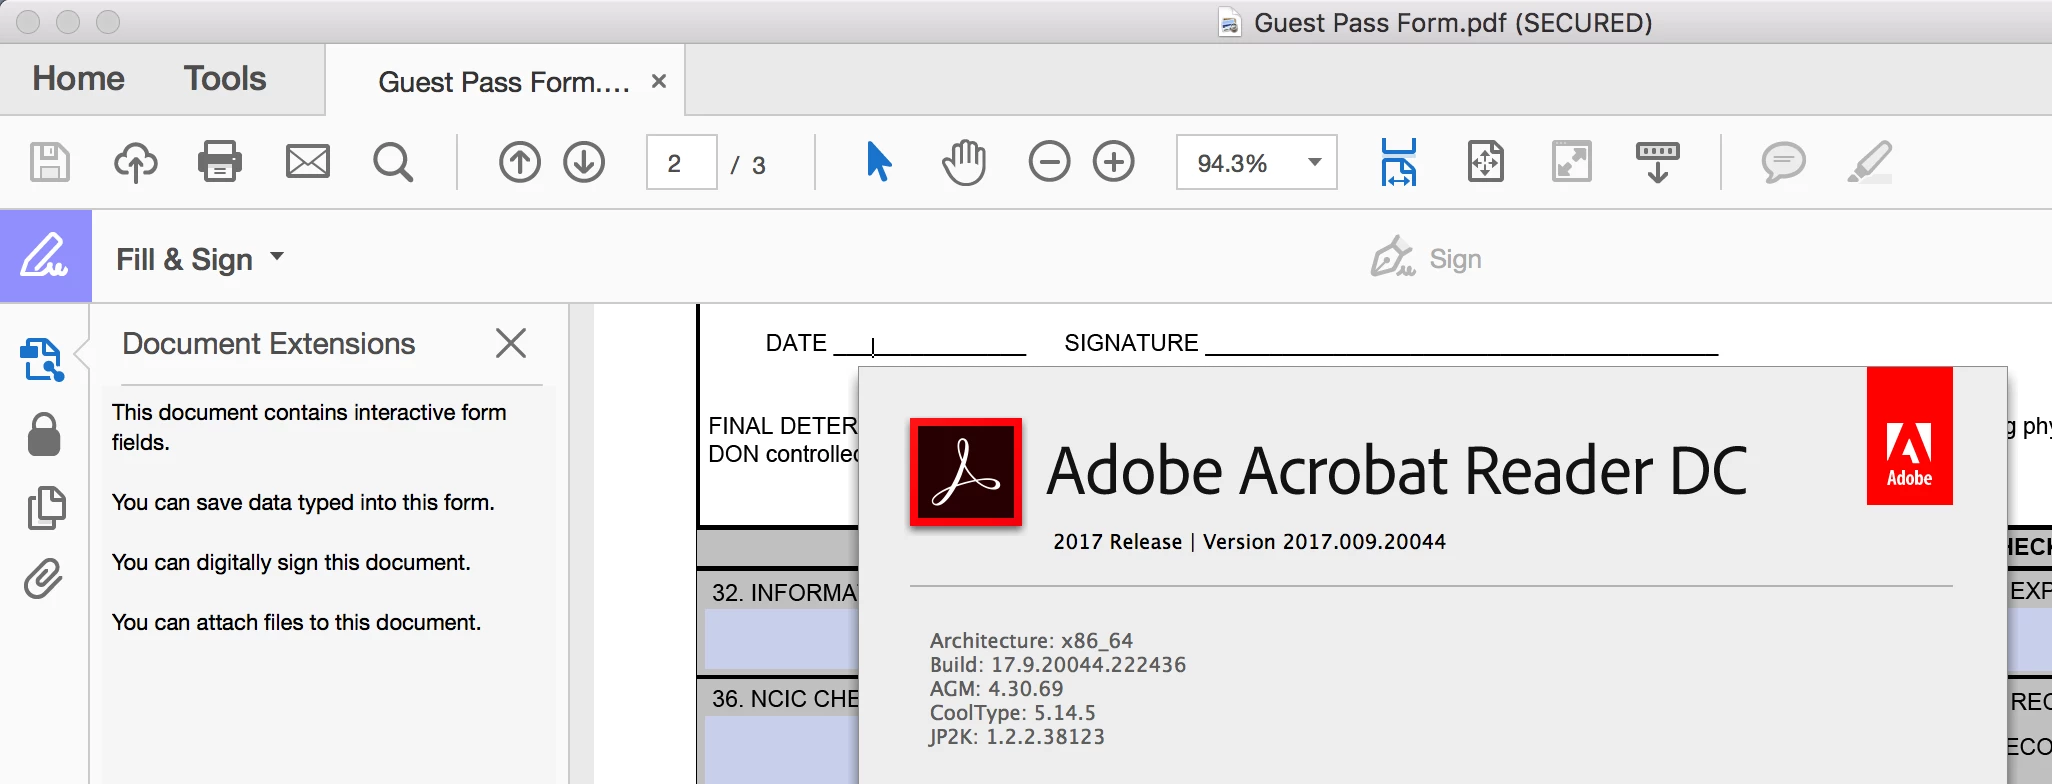
Task: Click the Sign button label
Action: pyautogui.click(x=1455, y=259)
